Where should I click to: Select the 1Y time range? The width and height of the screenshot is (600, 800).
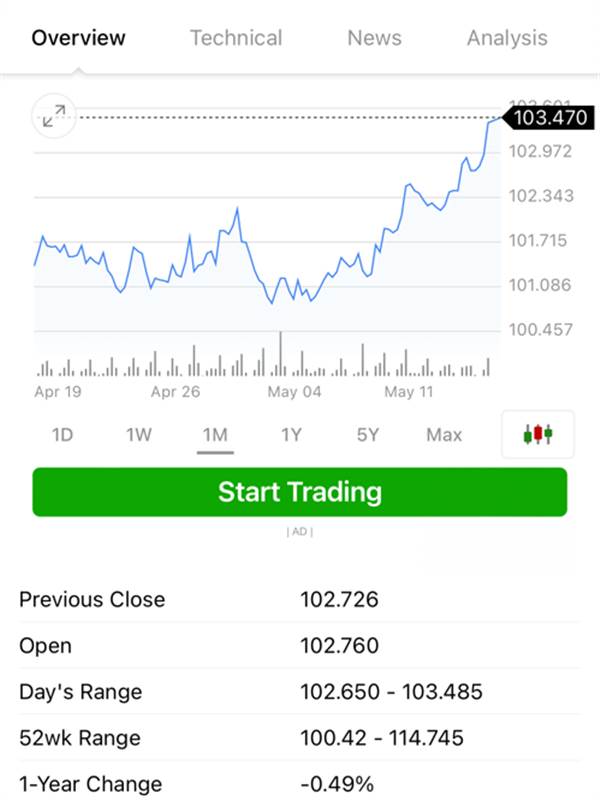coord(291,435)
